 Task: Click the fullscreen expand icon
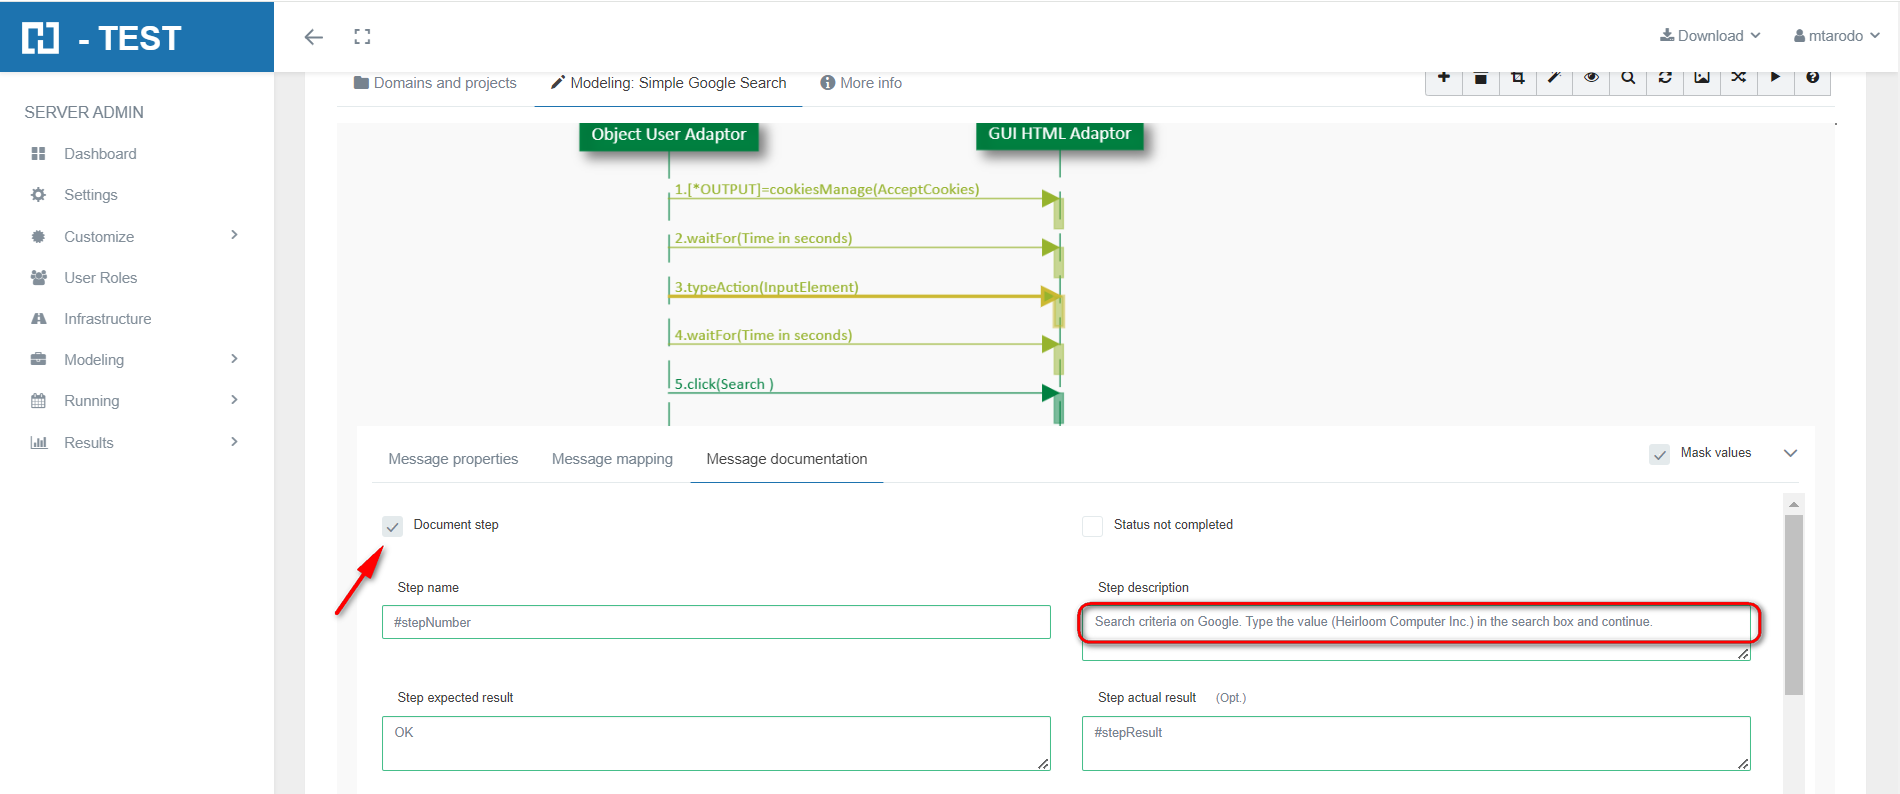click(x=362, y=37)
